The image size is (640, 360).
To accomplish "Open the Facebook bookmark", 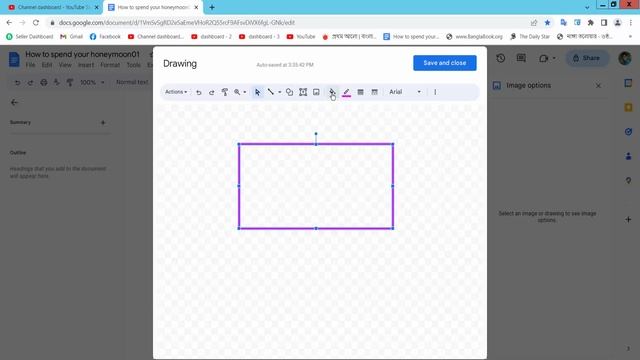I will (x=105, y=37).
